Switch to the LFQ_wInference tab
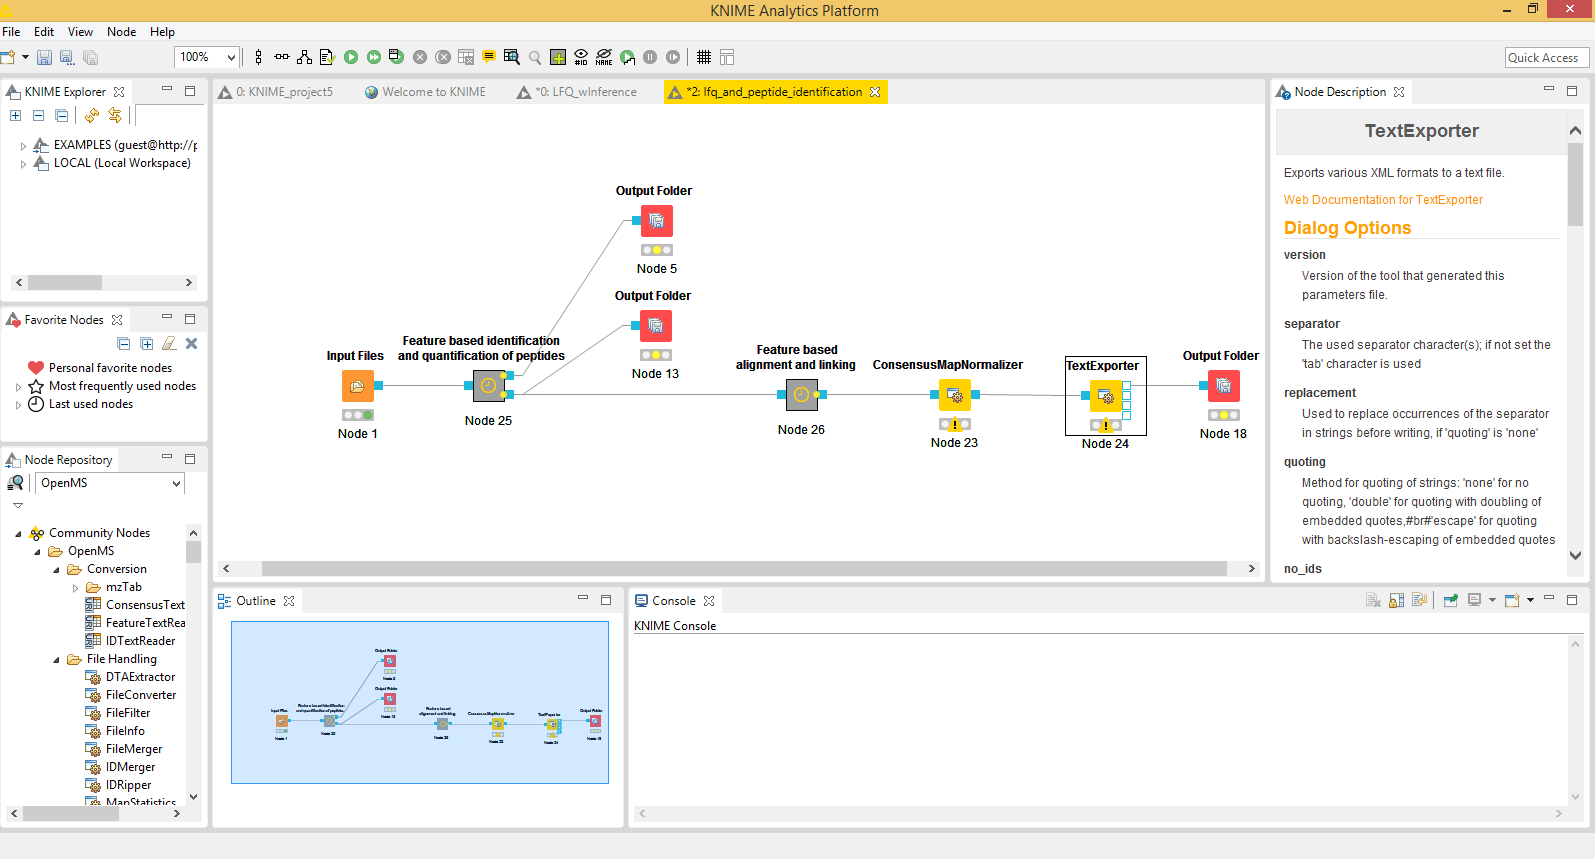Screen dimensions: 1595x859 click(x=585, y=92)
